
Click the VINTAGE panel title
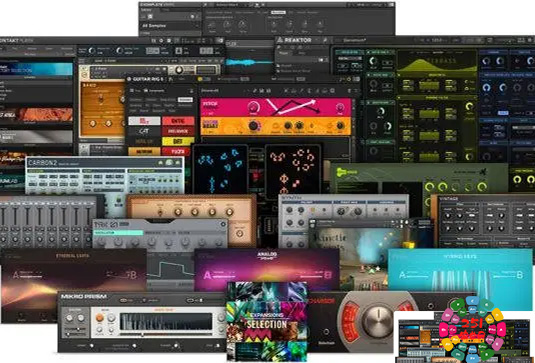[x=449, y=198]
